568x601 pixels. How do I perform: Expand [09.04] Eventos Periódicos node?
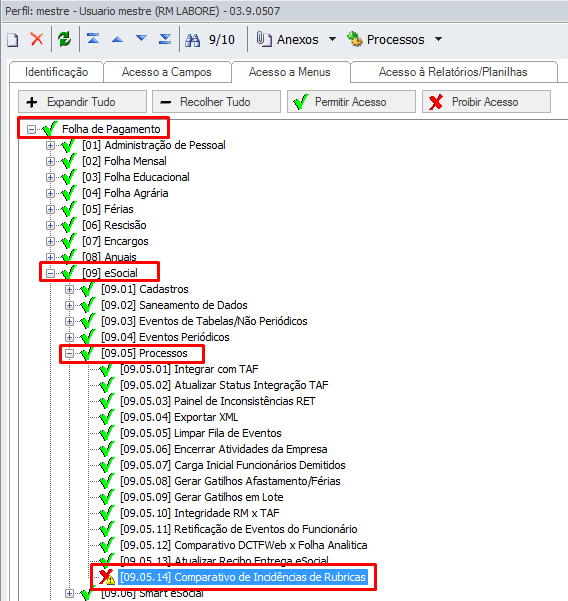tap(69, 337)
